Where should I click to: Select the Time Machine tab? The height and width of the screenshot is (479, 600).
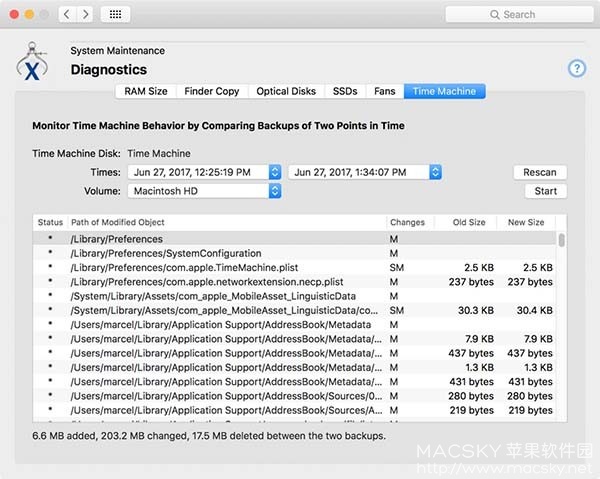(444, 91)
